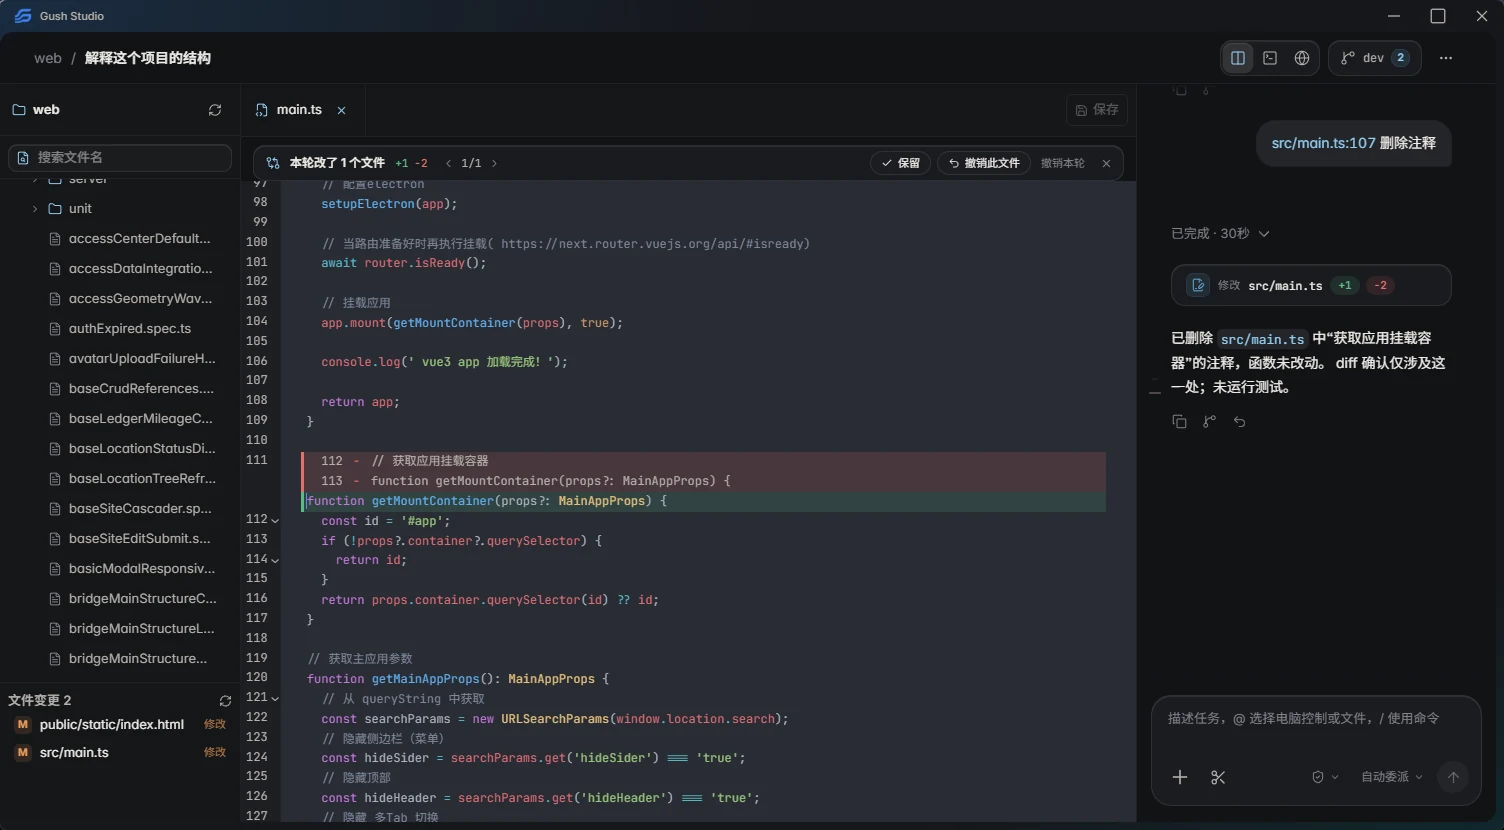The height and width of the screenshot is (830, 1504).
Task: Click the inline src/main.ts code reference
Action: coord(1262,339)
